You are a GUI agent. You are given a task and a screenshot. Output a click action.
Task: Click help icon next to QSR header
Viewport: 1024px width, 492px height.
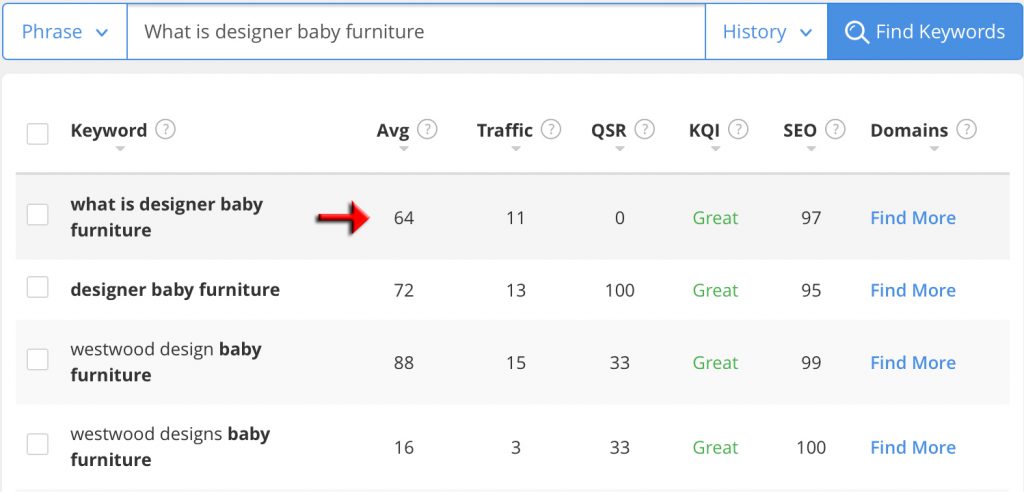[645, 129]
